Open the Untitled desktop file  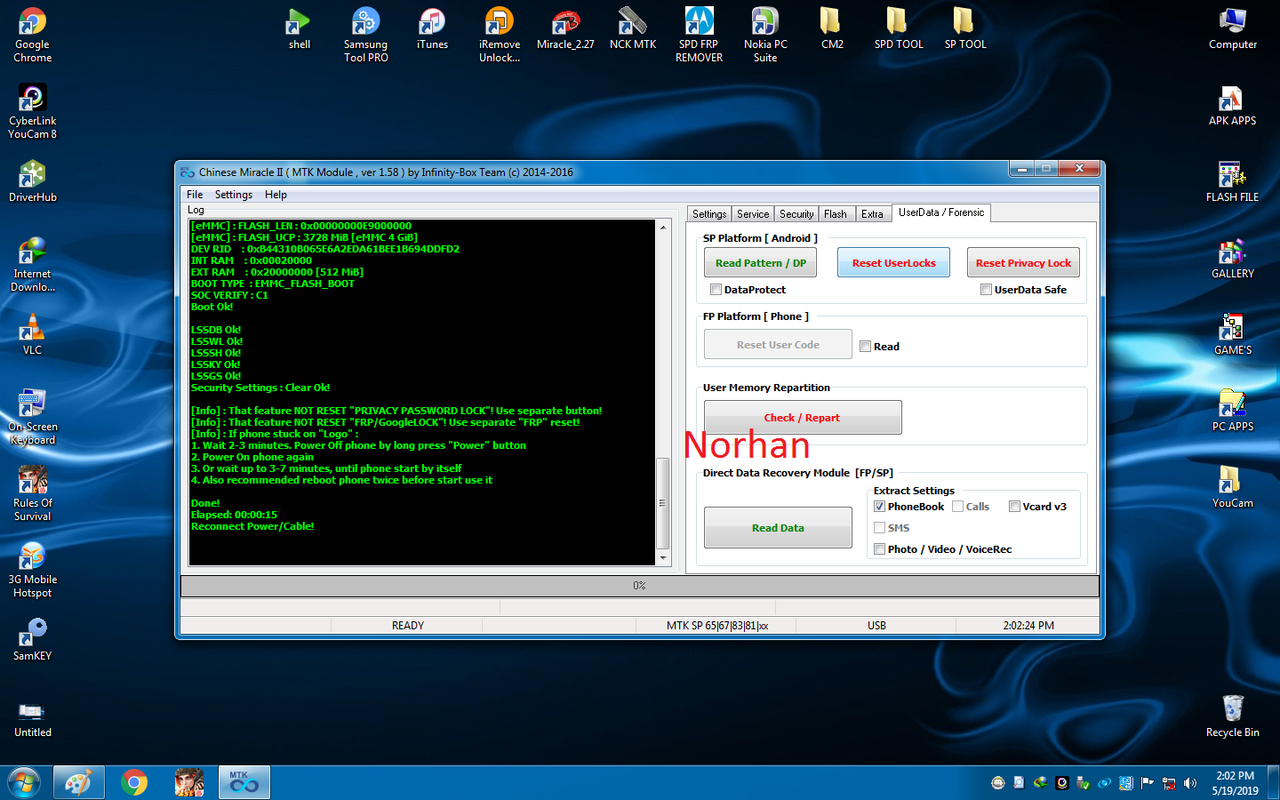[x=32, y=717]
